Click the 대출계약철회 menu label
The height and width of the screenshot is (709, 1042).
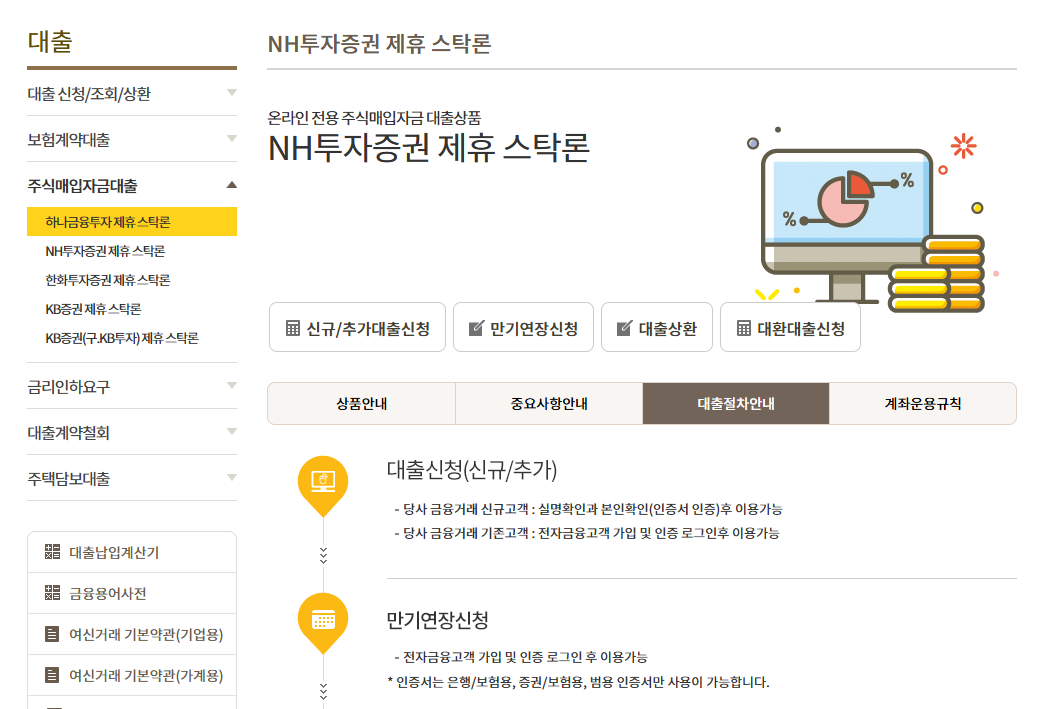point(68,433)
